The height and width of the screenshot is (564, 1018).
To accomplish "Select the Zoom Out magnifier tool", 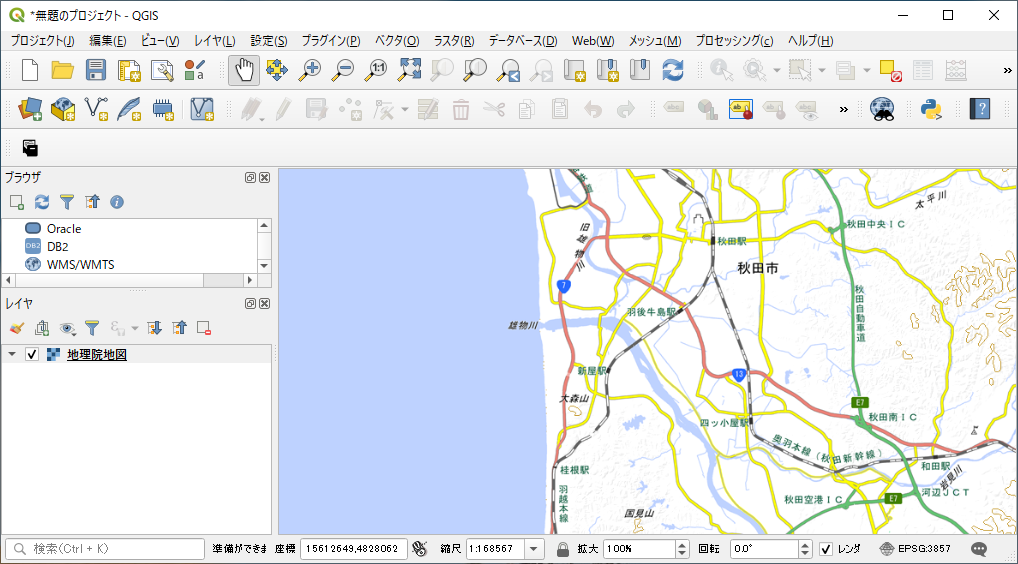I will click(x=343, y=70).
